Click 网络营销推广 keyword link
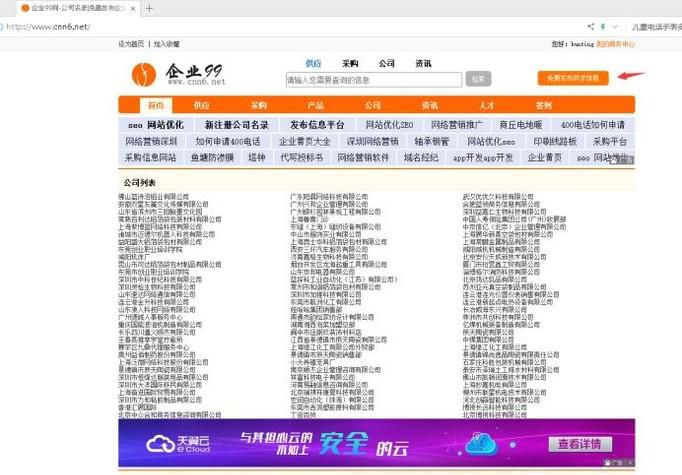 tap(457, 125)
